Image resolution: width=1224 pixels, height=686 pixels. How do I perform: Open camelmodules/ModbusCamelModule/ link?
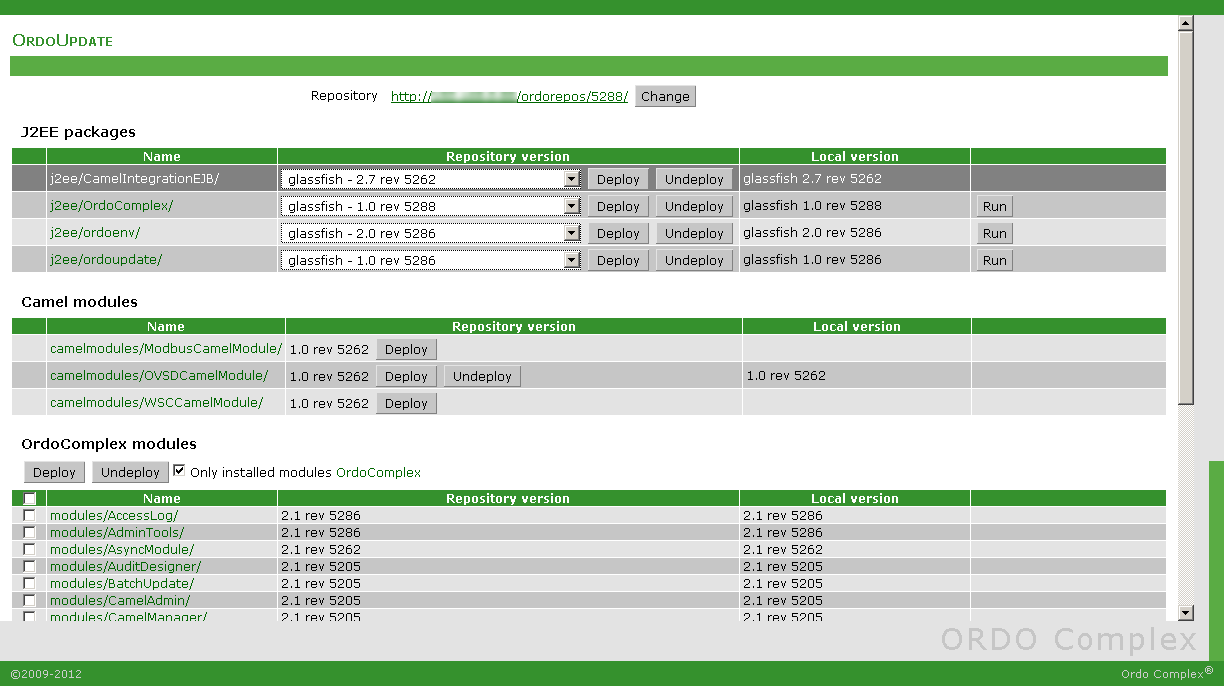(166, 348)
